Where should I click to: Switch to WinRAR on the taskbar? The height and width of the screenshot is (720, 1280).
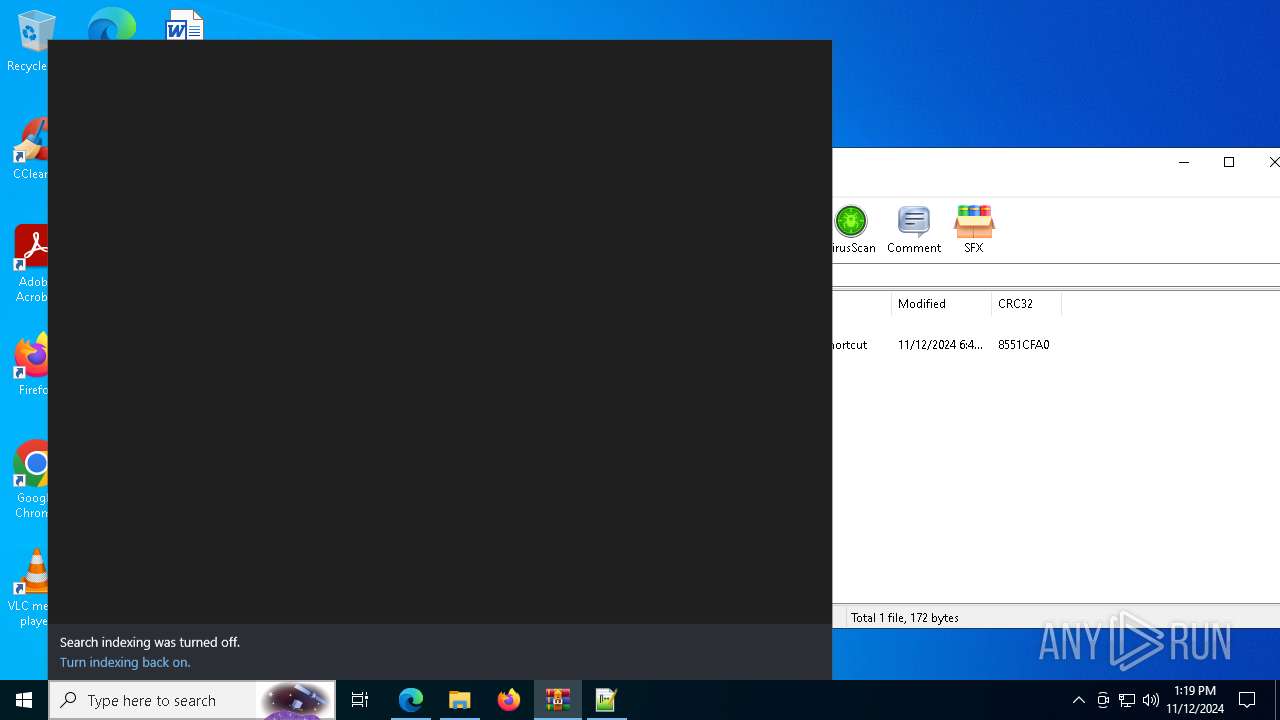click(x=558, y=700)
